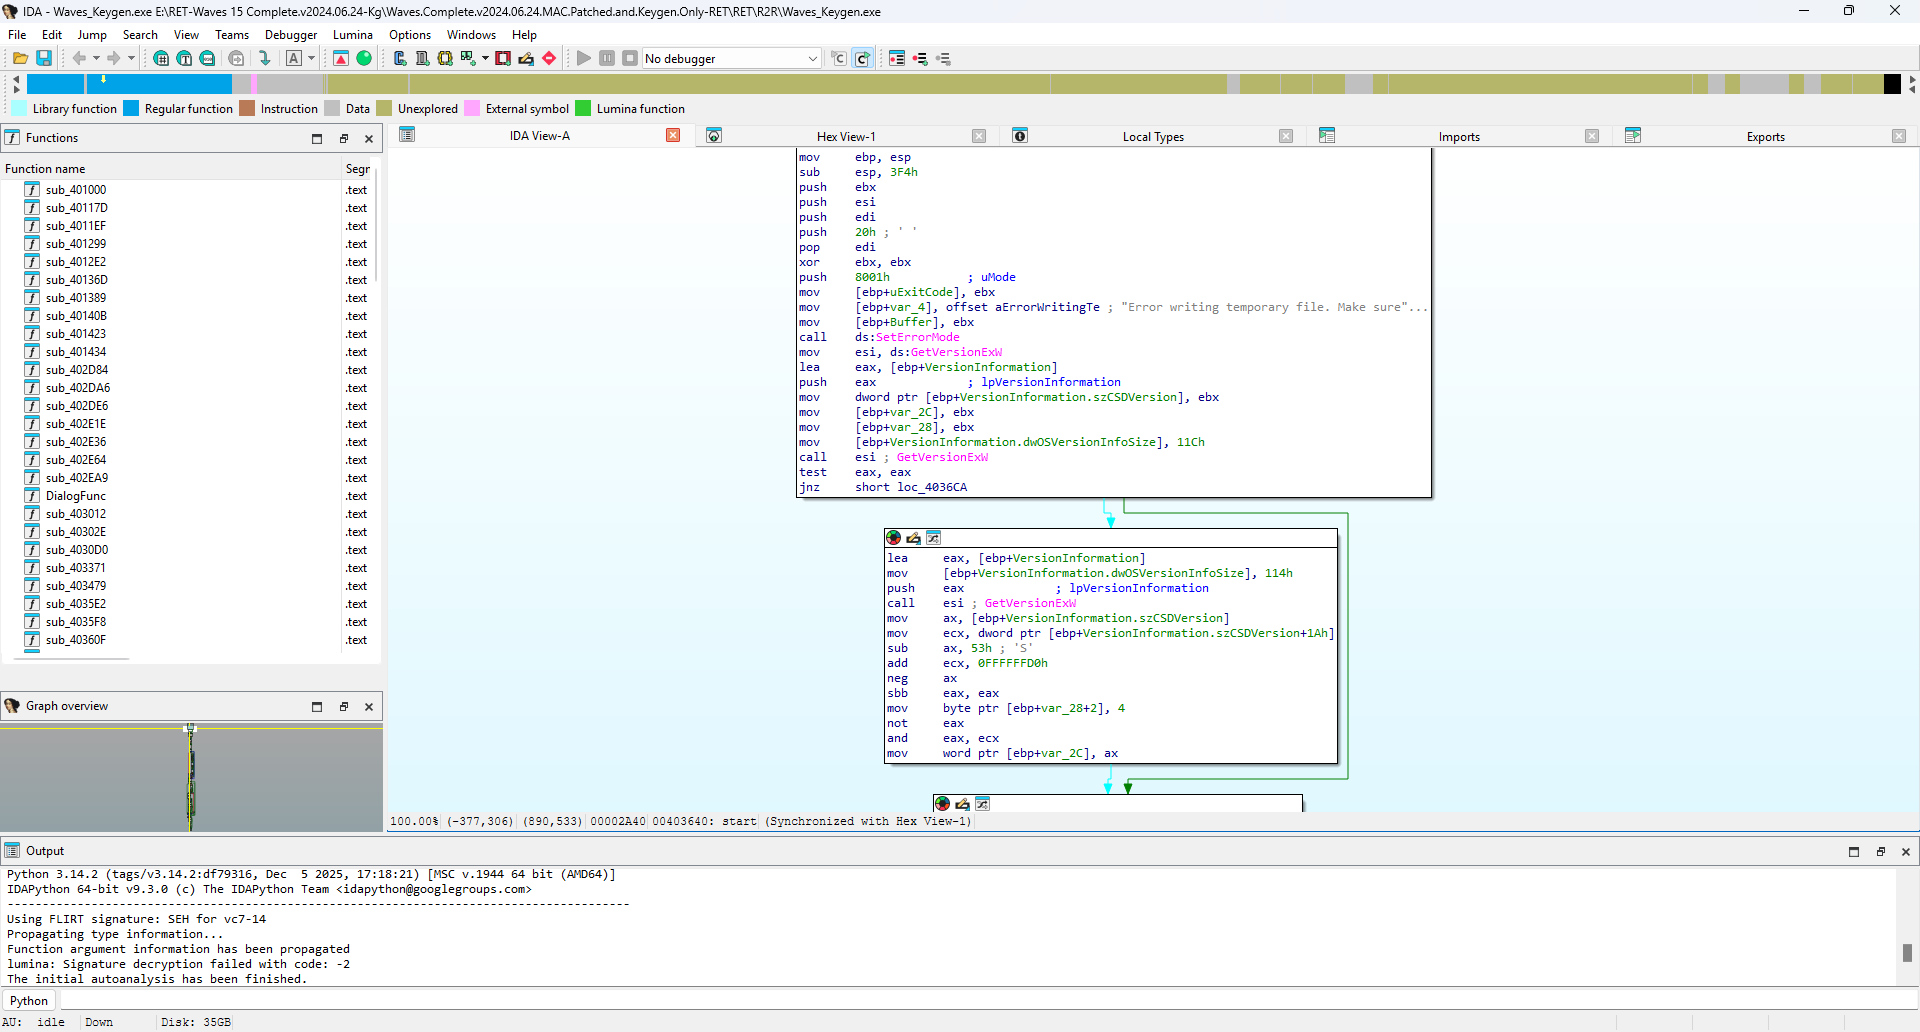Click the Start process play button

tap(584, 59)
